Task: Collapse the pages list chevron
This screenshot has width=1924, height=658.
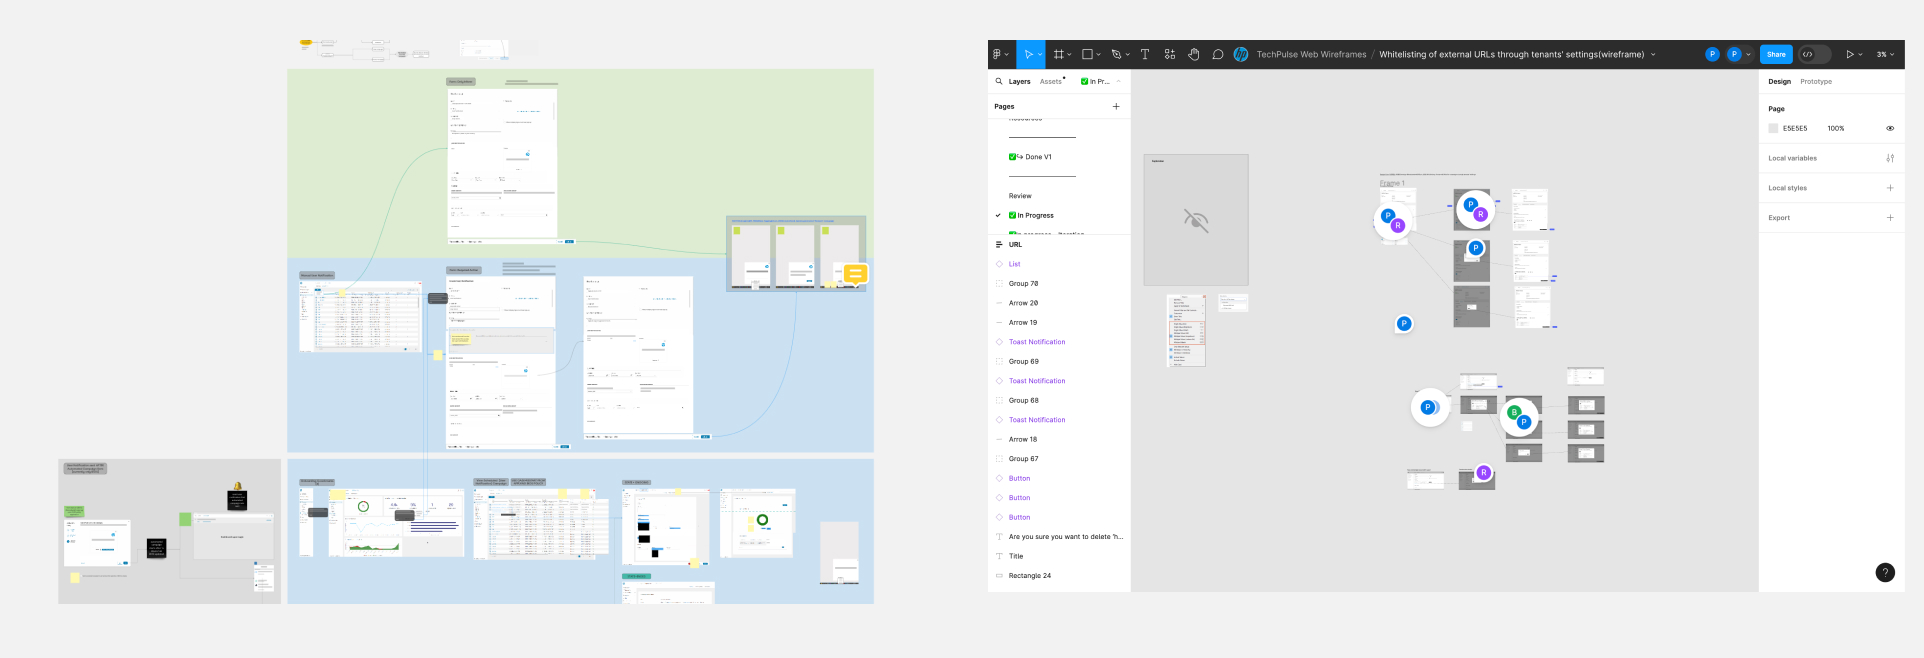Action: (x=1118, y=81)
